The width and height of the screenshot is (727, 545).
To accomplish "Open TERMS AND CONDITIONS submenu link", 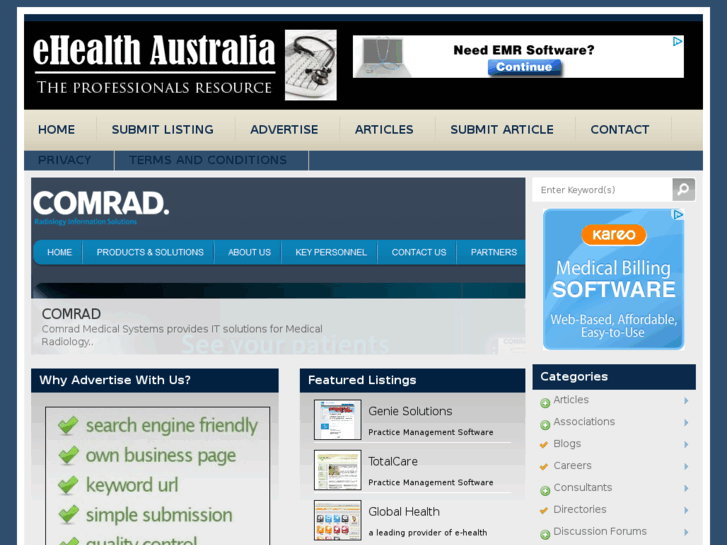I will [x=208, y=160].
